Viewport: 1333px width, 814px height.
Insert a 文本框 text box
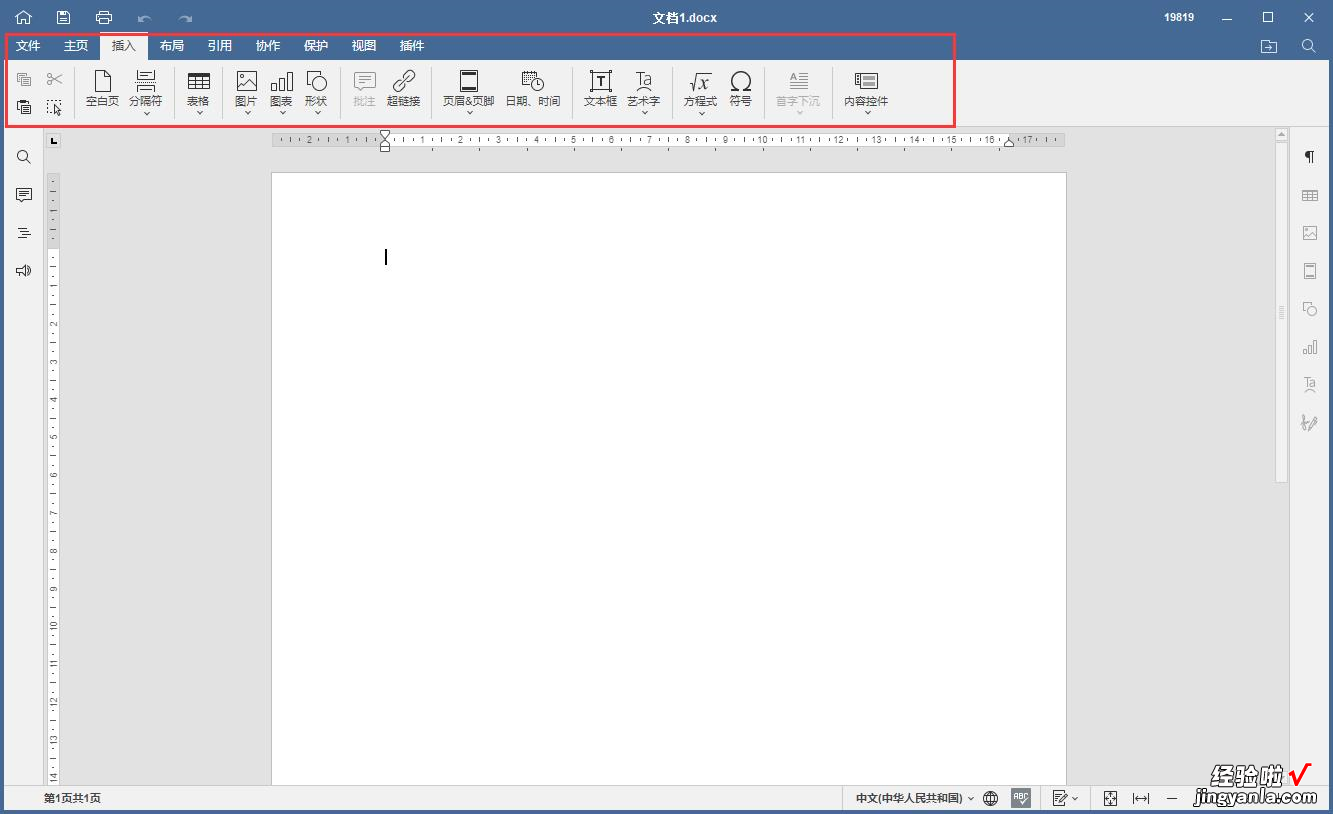(601, 90)
